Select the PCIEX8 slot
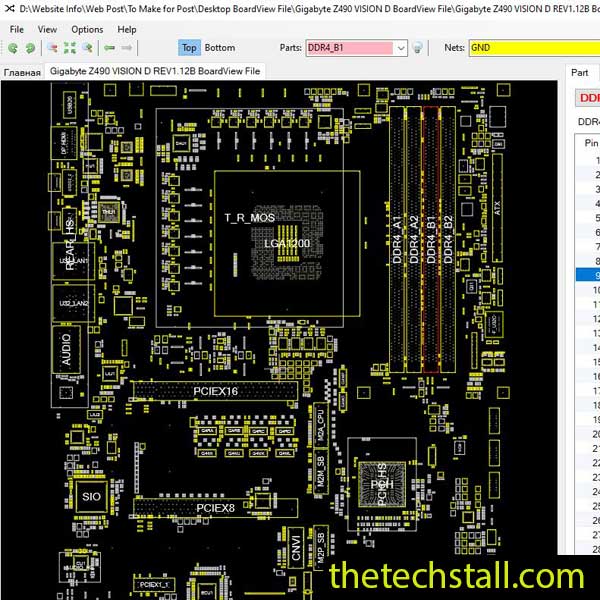This screenshot has height=600, width=600. click(x=215, y=508)
